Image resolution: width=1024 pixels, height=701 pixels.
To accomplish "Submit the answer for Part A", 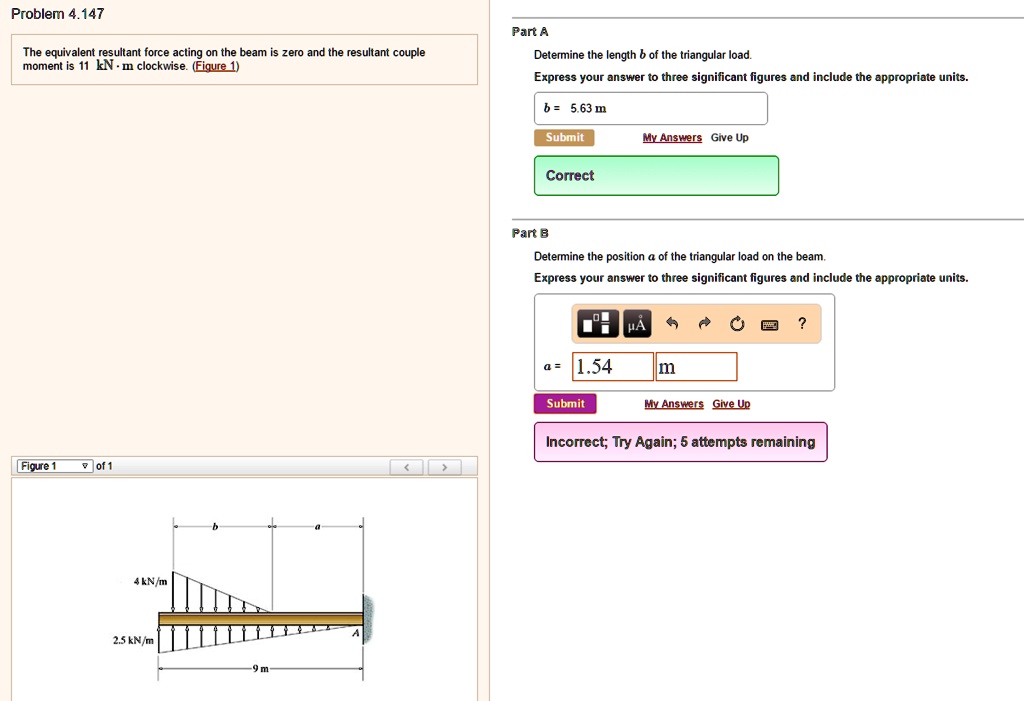I will click(564, 137).
